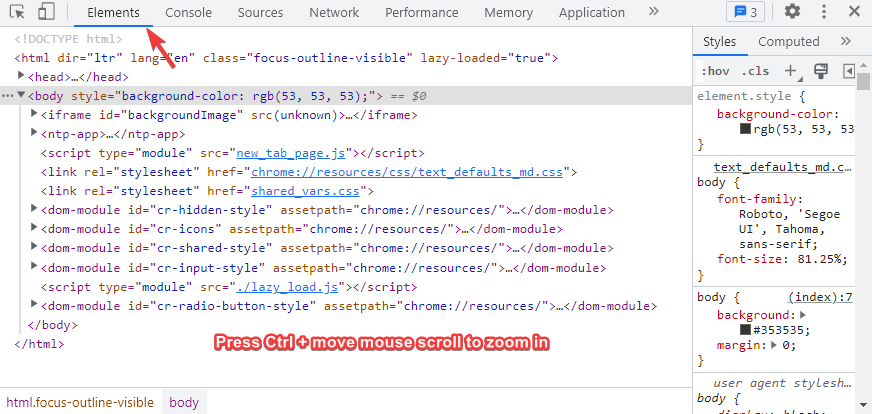Expand the ntp-app element node

click(34, 133)
